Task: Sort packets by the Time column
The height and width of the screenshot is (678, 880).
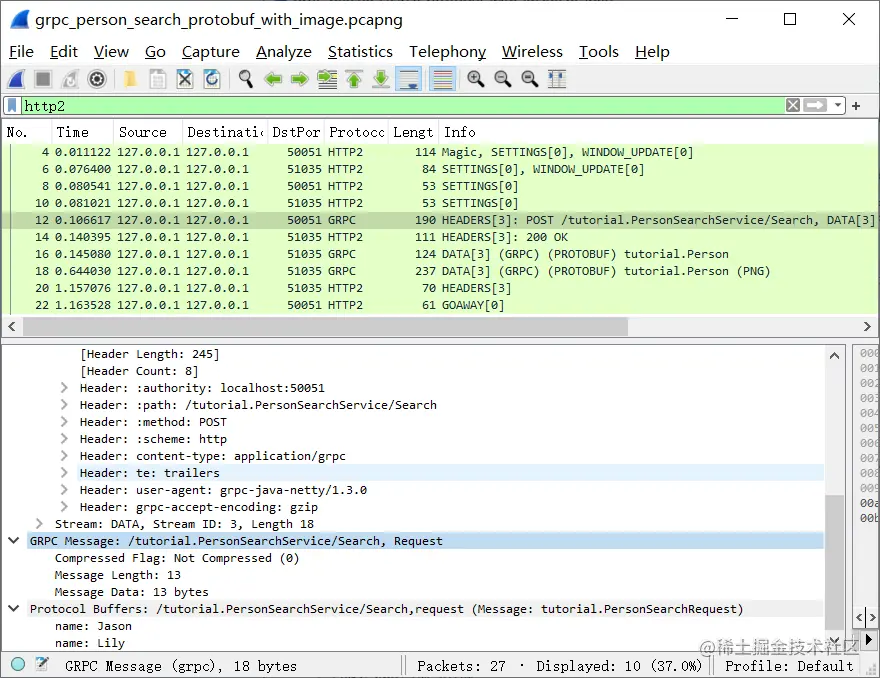Action: coord(82,132)
